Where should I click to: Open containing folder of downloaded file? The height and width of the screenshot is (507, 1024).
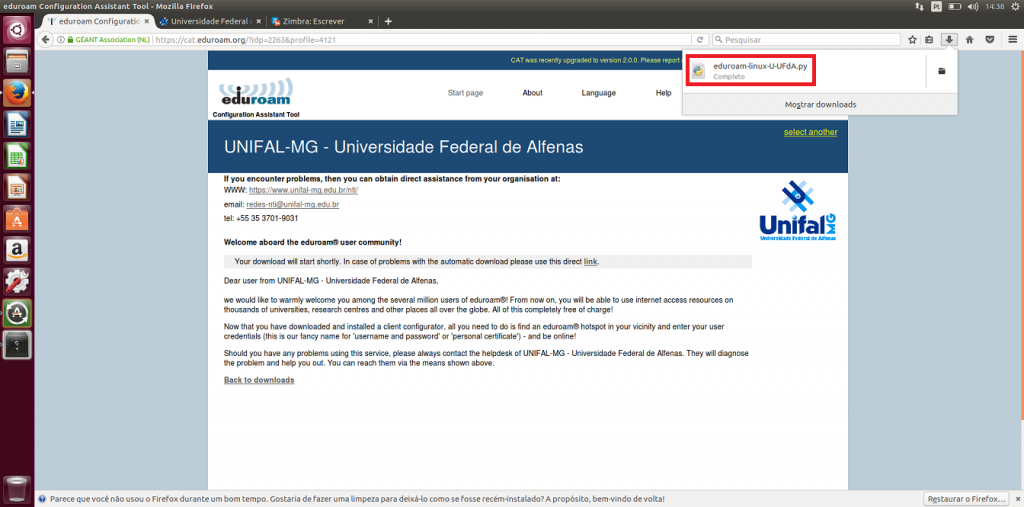[x=942, y=71]
